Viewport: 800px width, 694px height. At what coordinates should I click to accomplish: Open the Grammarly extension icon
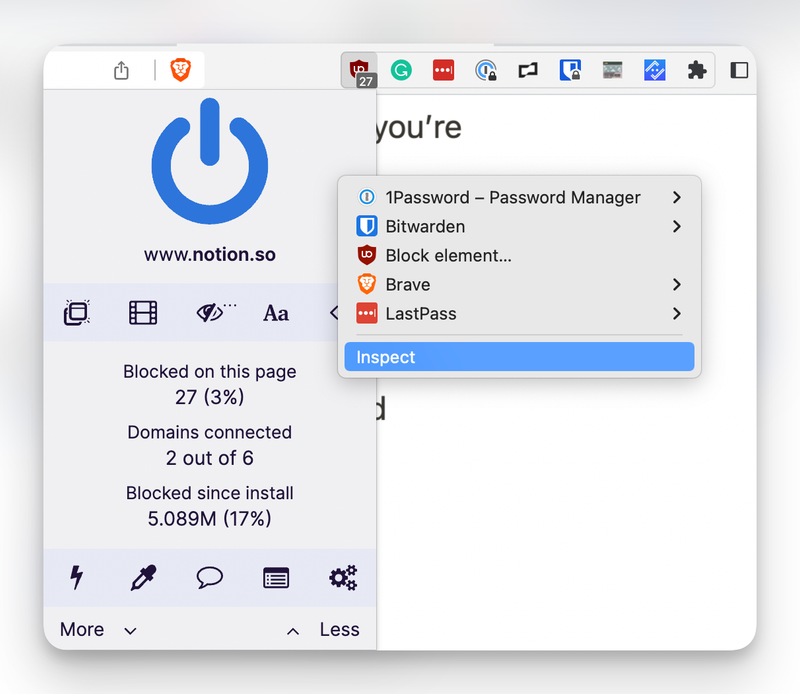[401, 70]
